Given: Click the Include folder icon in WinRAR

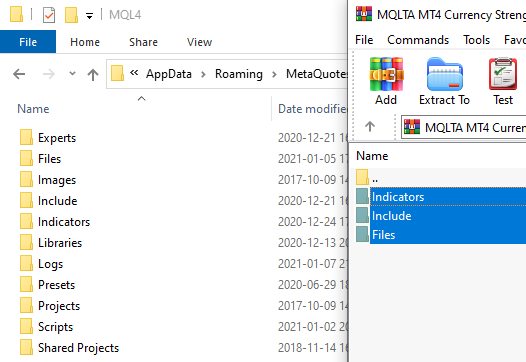Looking at the screenshot, I should pyautogui.click(x=362, y=215).
